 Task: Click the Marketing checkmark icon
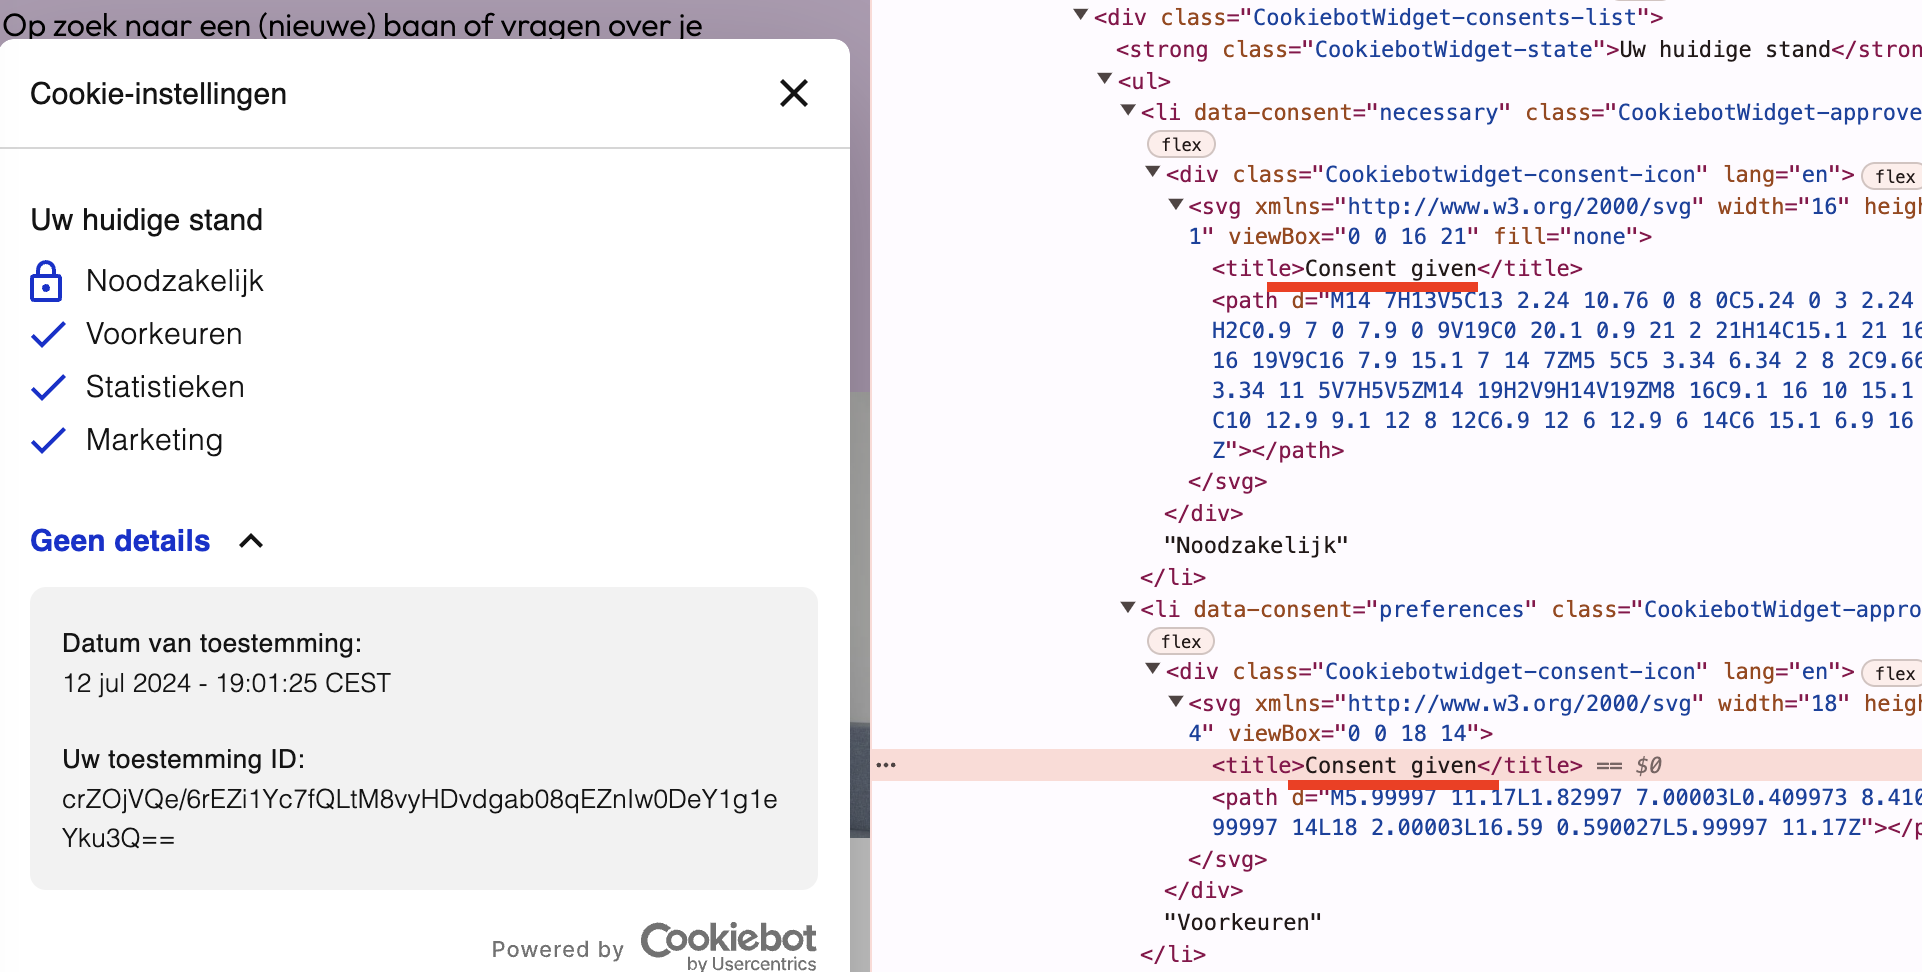coord(48,441)
